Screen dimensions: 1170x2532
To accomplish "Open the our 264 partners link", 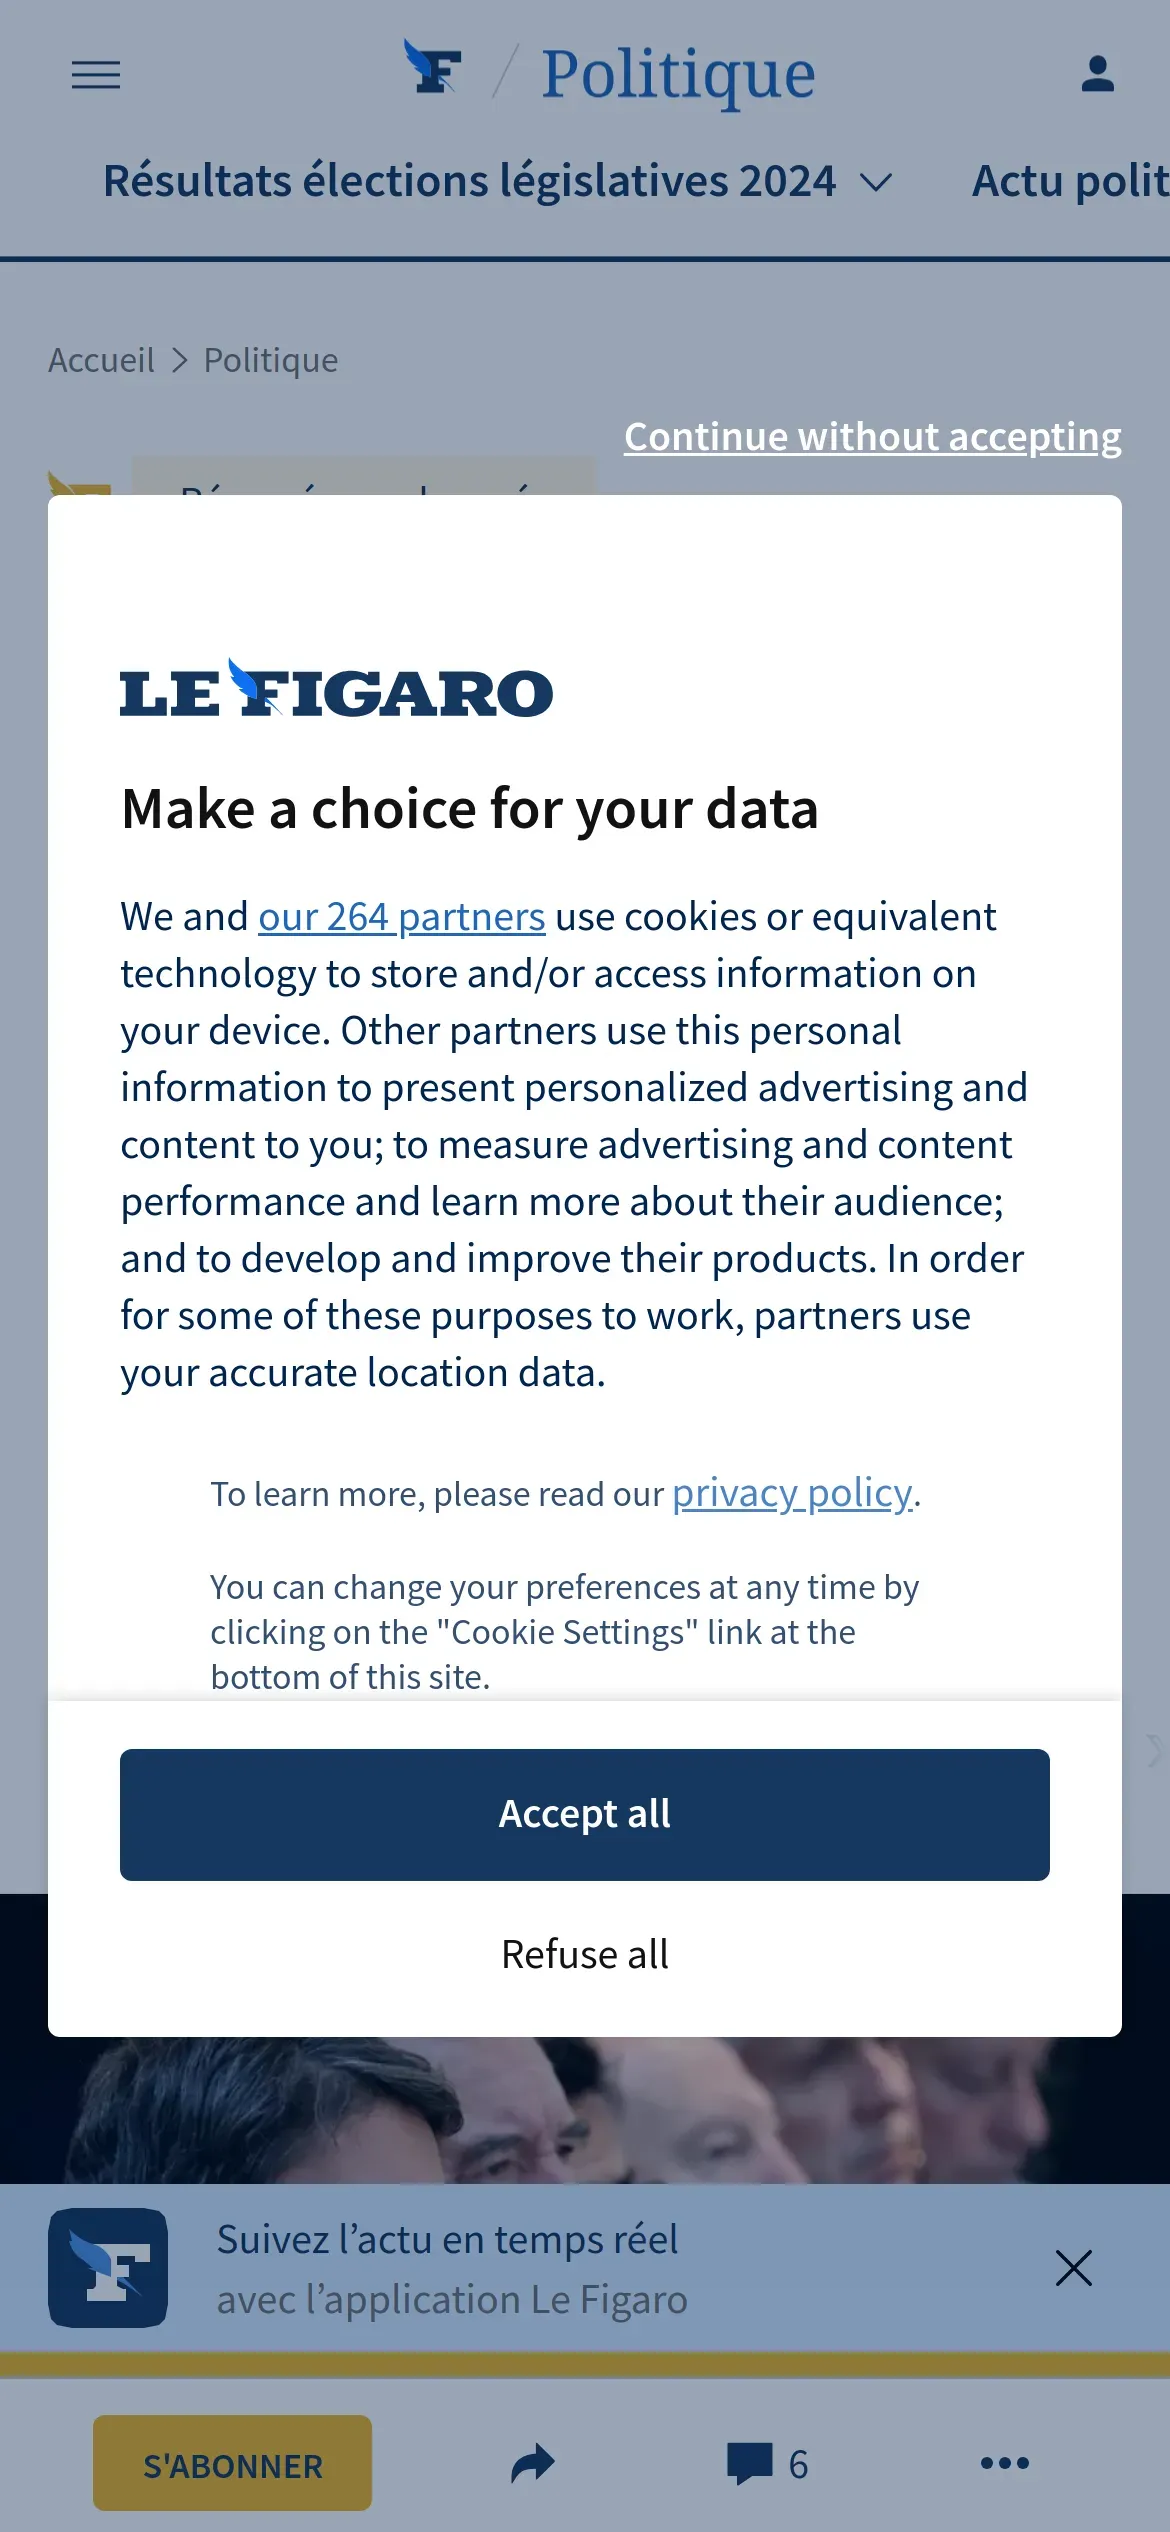I will click(x=401, y=917).
